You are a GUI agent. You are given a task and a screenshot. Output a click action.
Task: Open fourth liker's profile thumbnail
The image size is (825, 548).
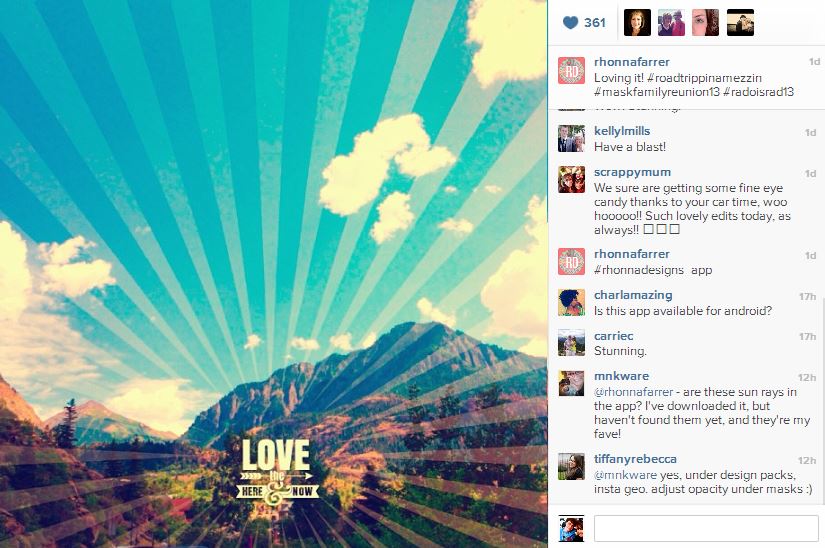[x=740, y=23]
